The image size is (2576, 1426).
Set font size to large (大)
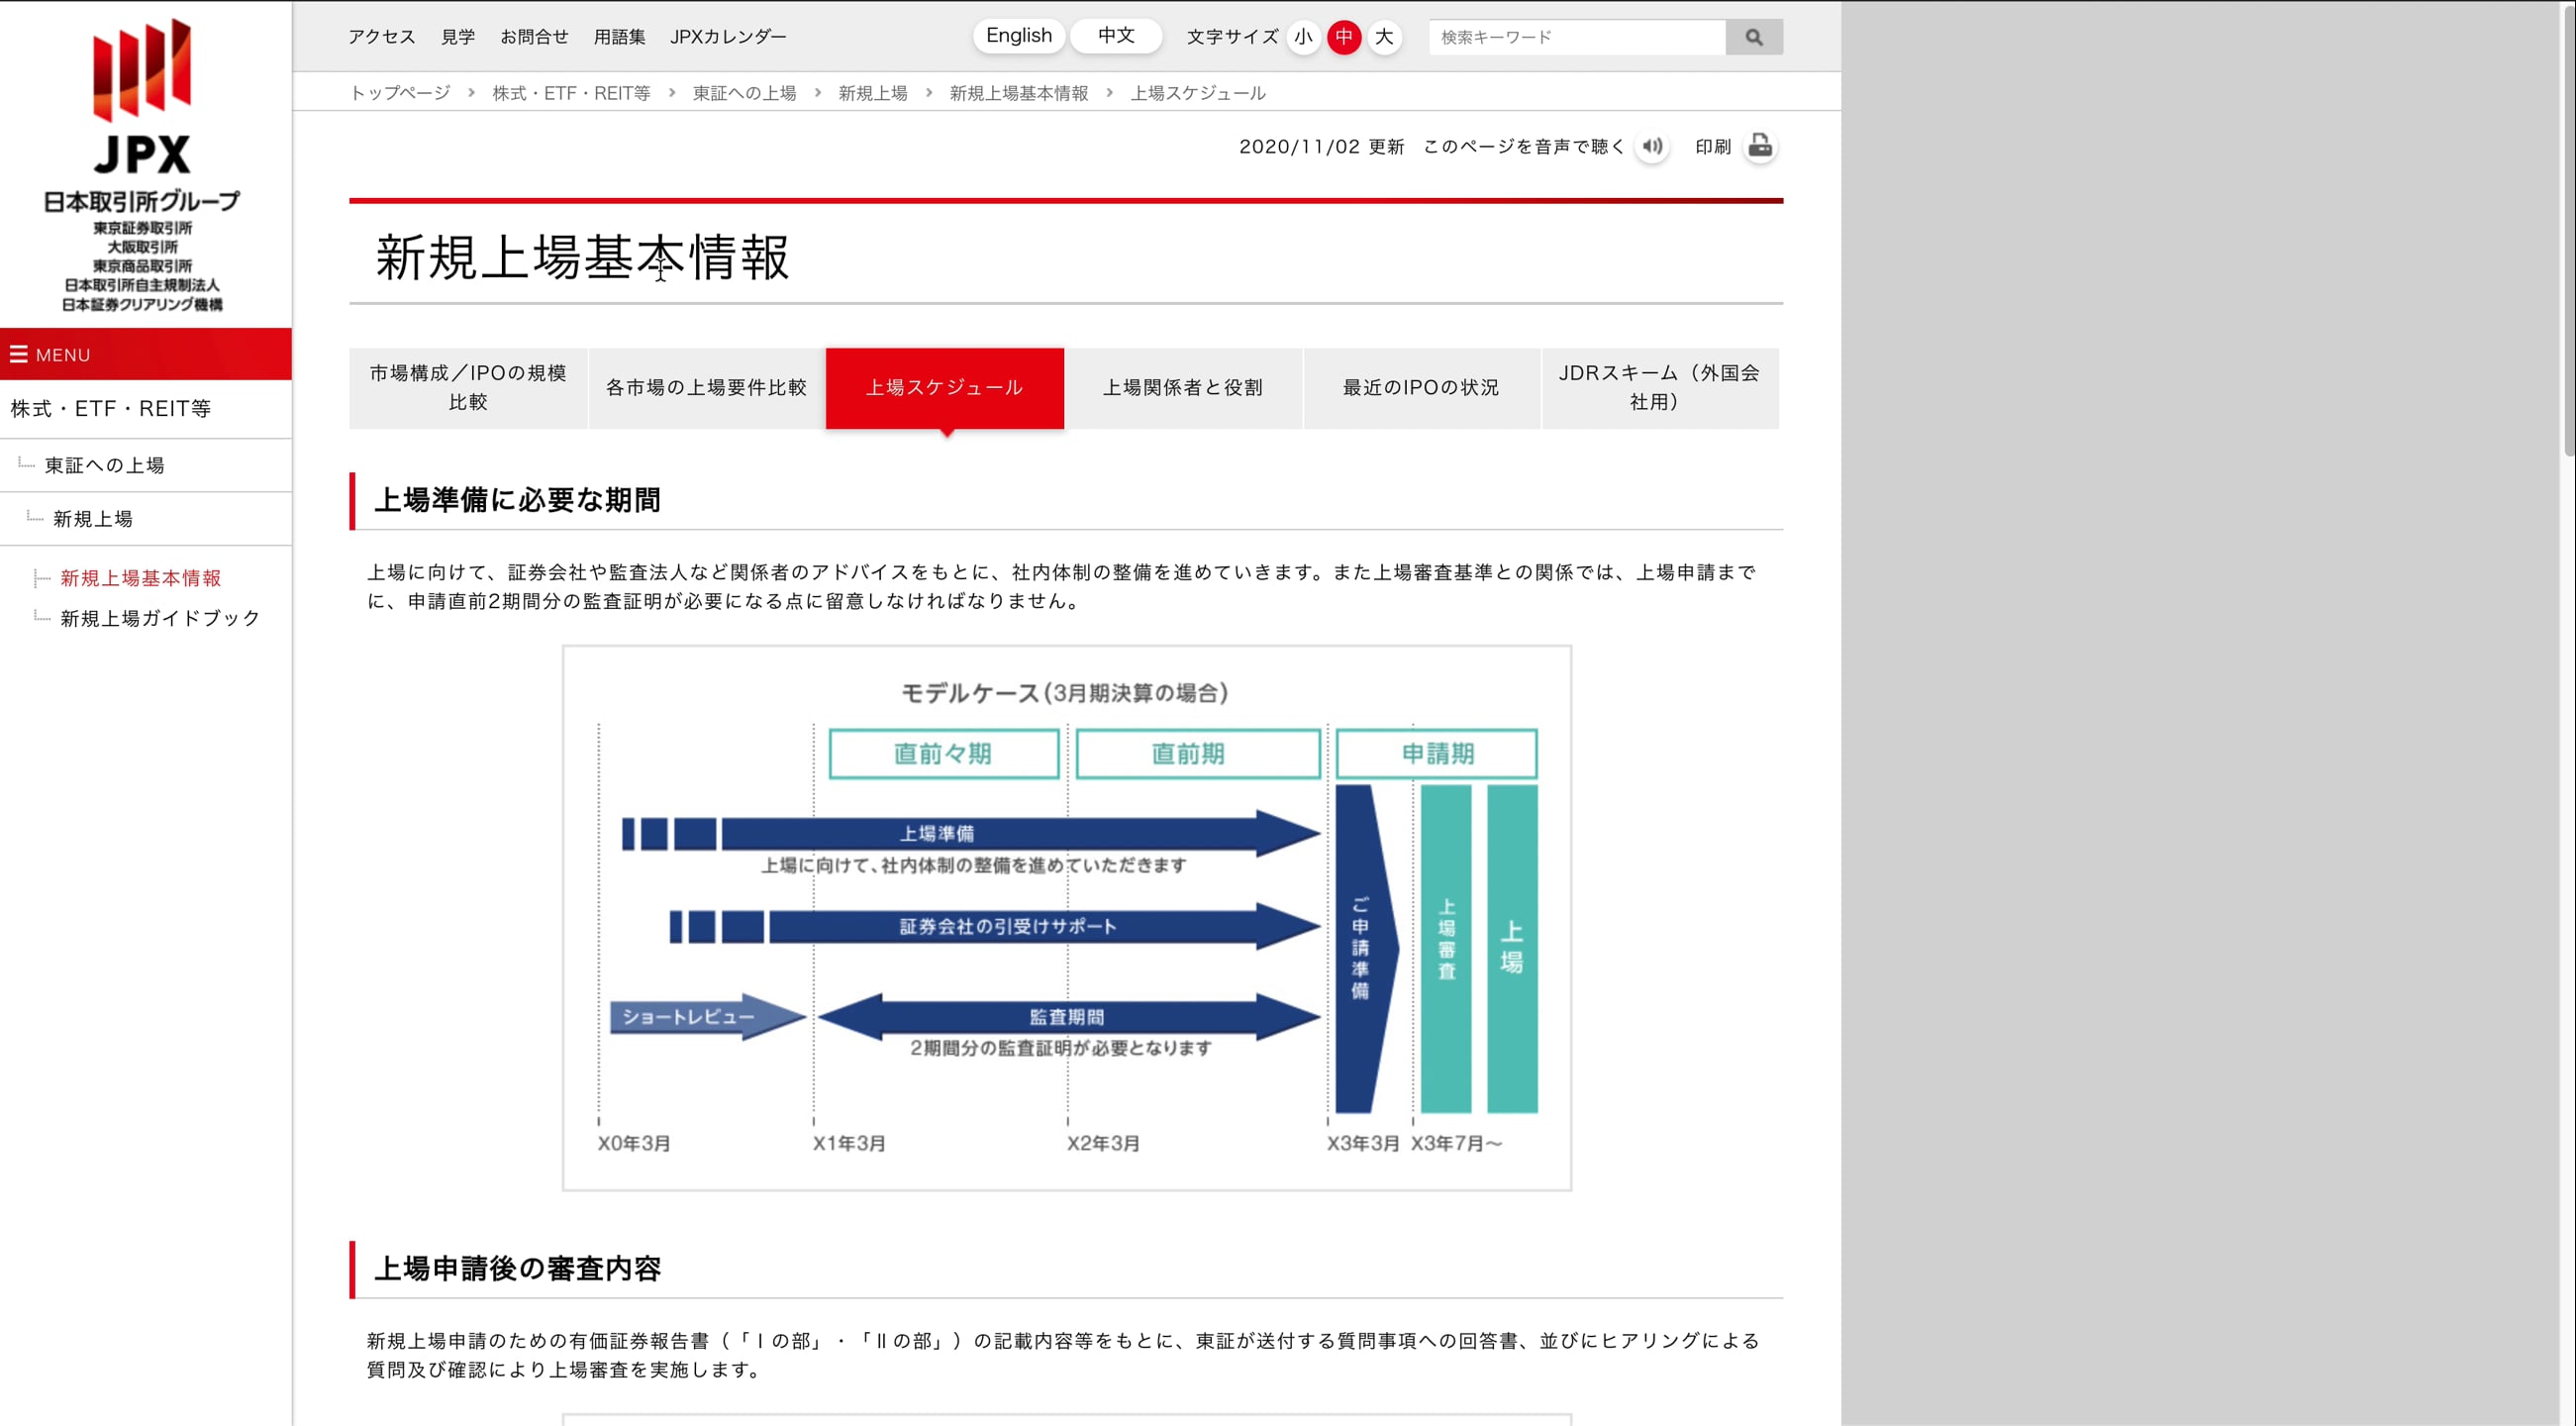coord(1384,37)
